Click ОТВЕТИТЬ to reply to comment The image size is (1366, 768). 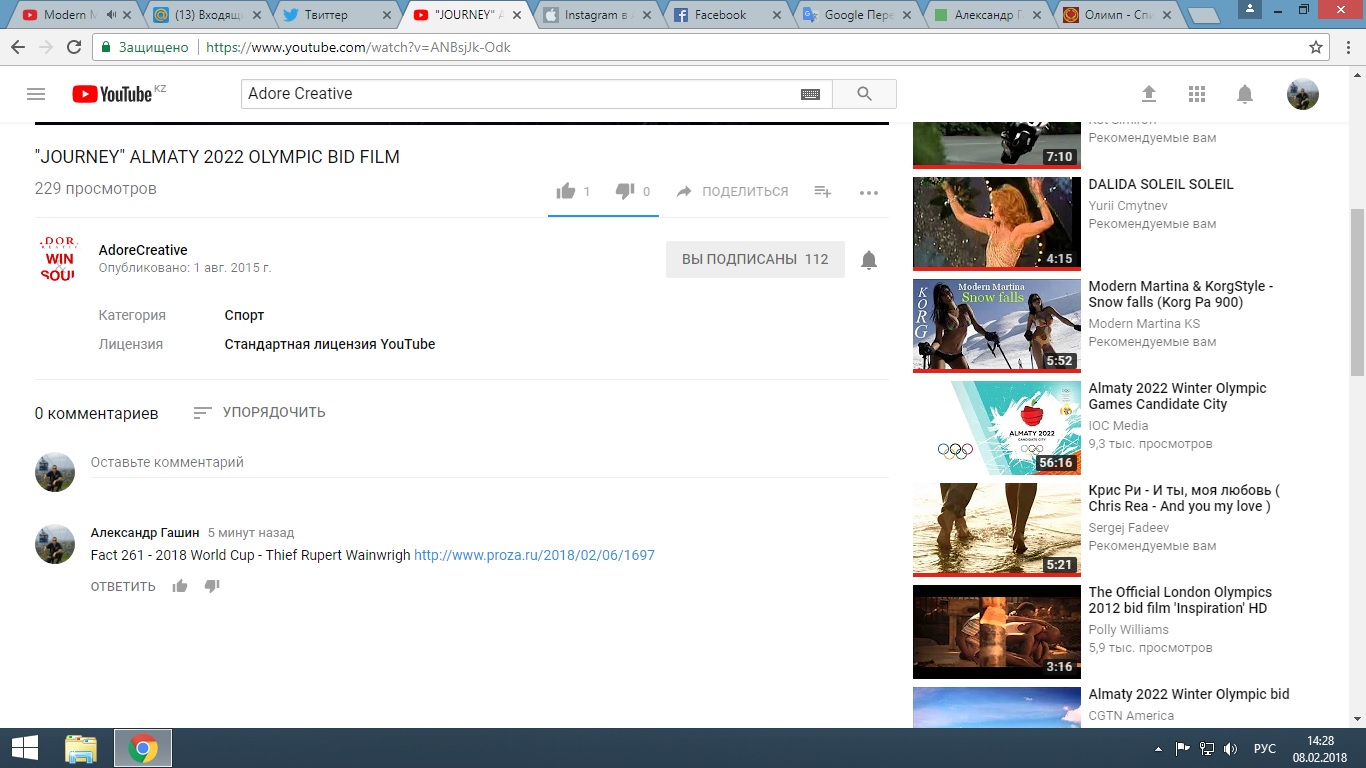tap(123, 586)
